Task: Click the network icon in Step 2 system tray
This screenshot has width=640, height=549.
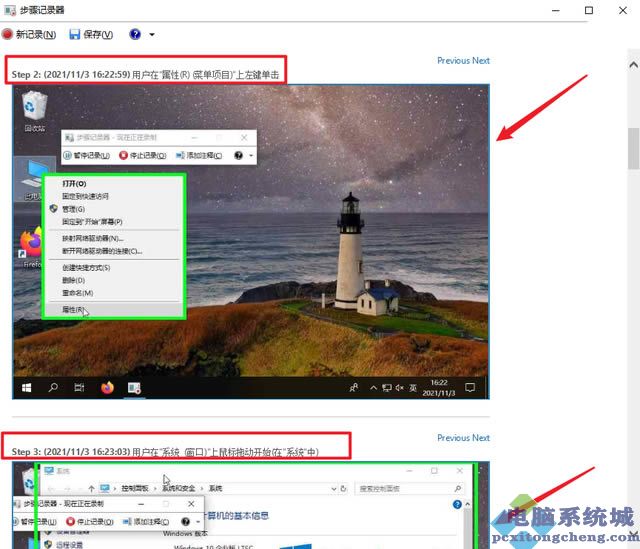Action: tap(387, 388)
